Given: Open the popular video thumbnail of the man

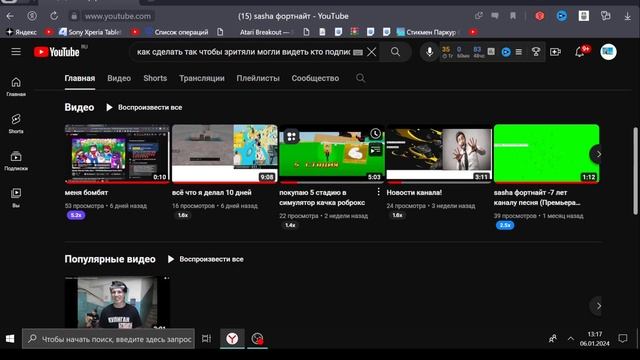Looking at the screenshot, I should pos(117,302).
